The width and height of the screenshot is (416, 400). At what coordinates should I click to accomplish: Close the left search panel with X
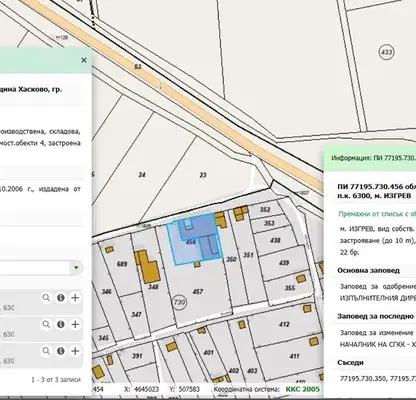pyautogui.click(x=84, y=60)
